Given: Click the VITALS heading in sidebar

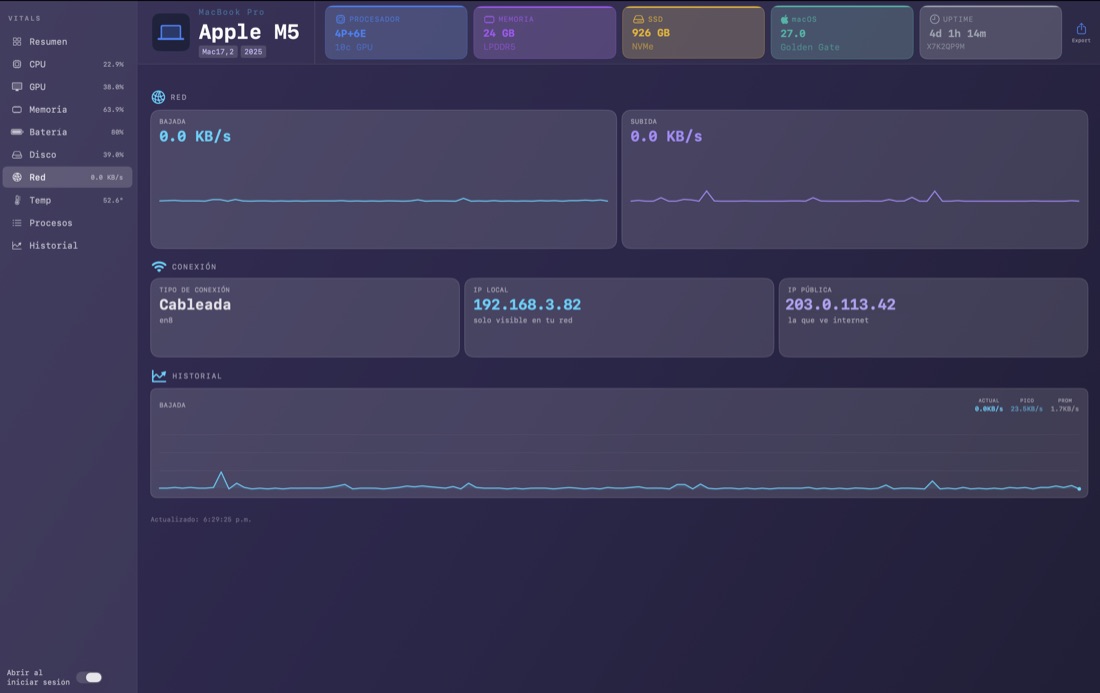Looking at the screenshot, I should click(x=25, y=18).
